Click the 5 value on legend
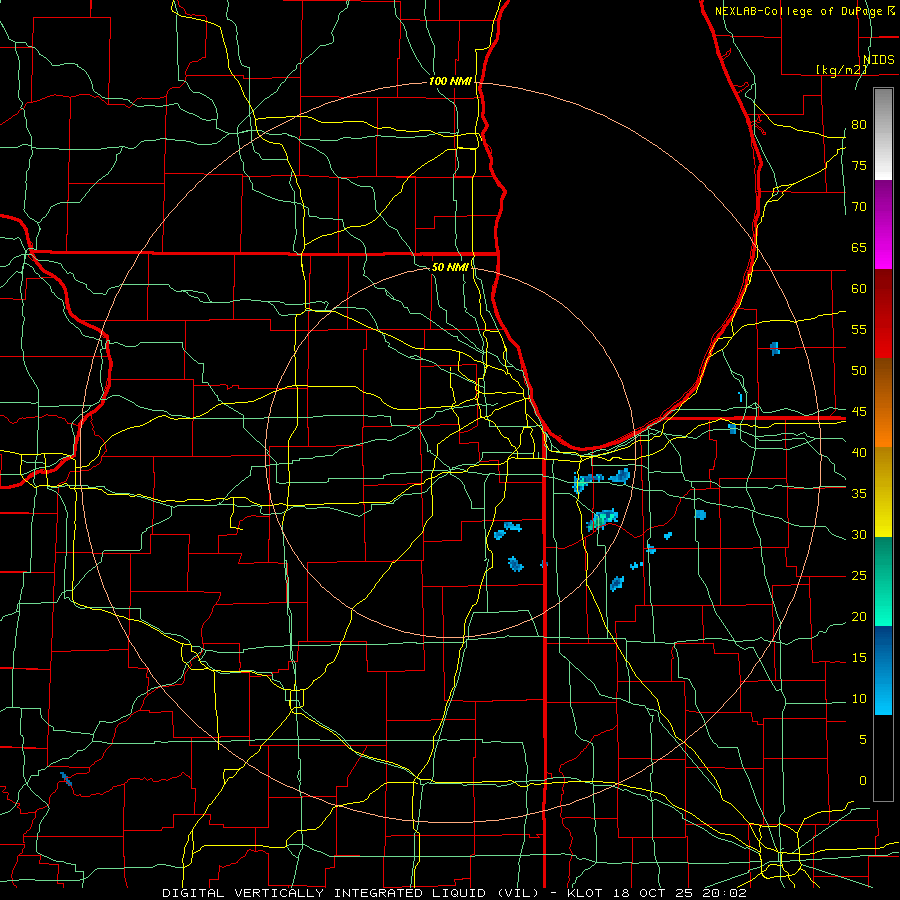Image resolution: width=900 pixels, height=900 pixels. click(x=863, y=740)
